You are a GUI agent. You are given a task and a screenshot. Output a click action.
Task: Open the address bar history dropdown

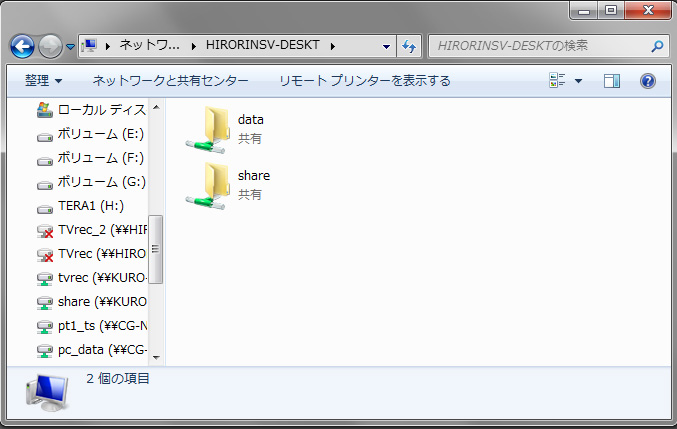[x=386, y=46]
